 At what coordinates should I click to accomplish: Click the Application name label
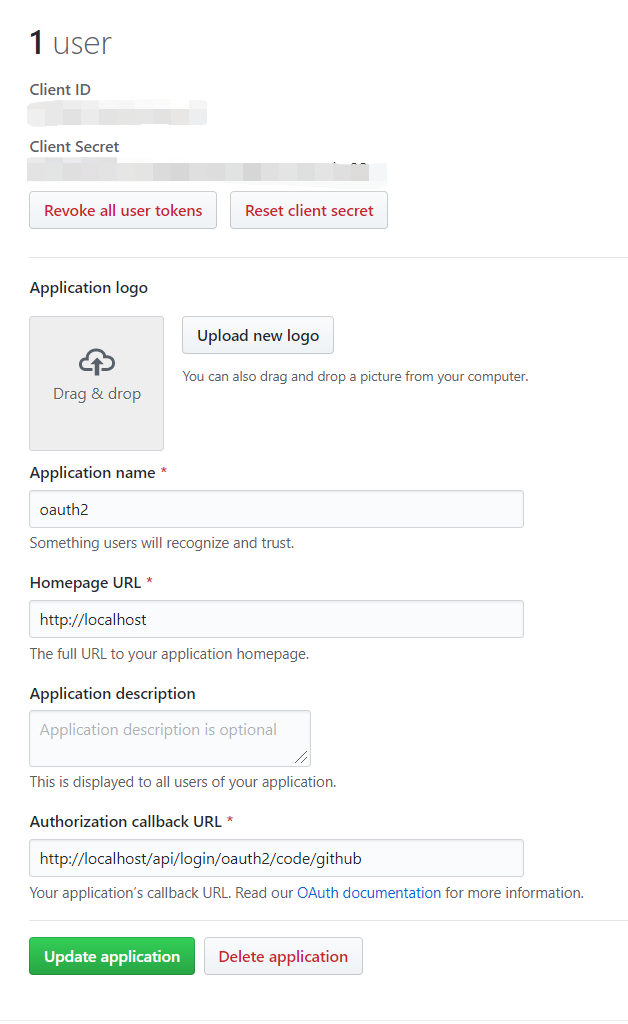click(x=92, y=473)
